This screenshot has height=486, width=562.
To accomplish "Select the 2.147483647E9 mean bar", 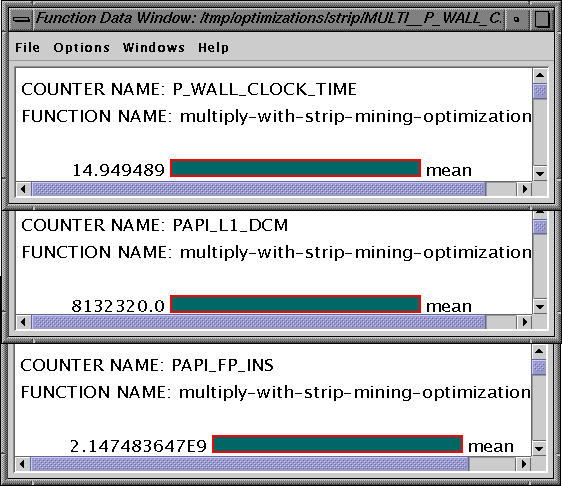I will pyautogui.click(x=337, y=444).
